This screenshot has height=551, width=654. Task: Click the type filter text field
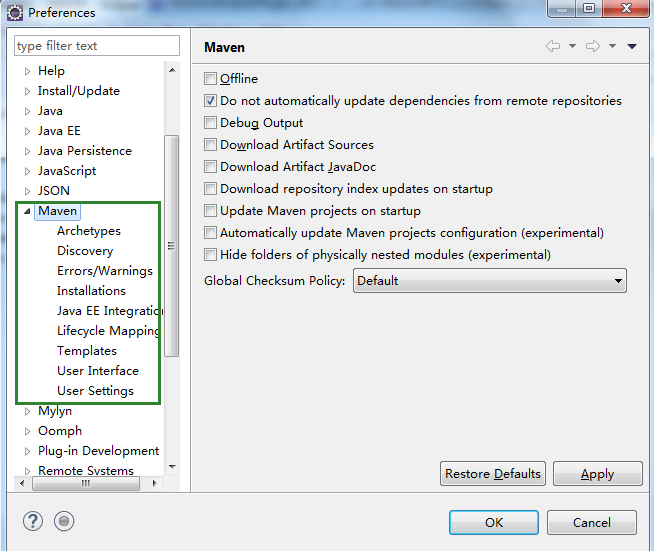coord(97,45)
